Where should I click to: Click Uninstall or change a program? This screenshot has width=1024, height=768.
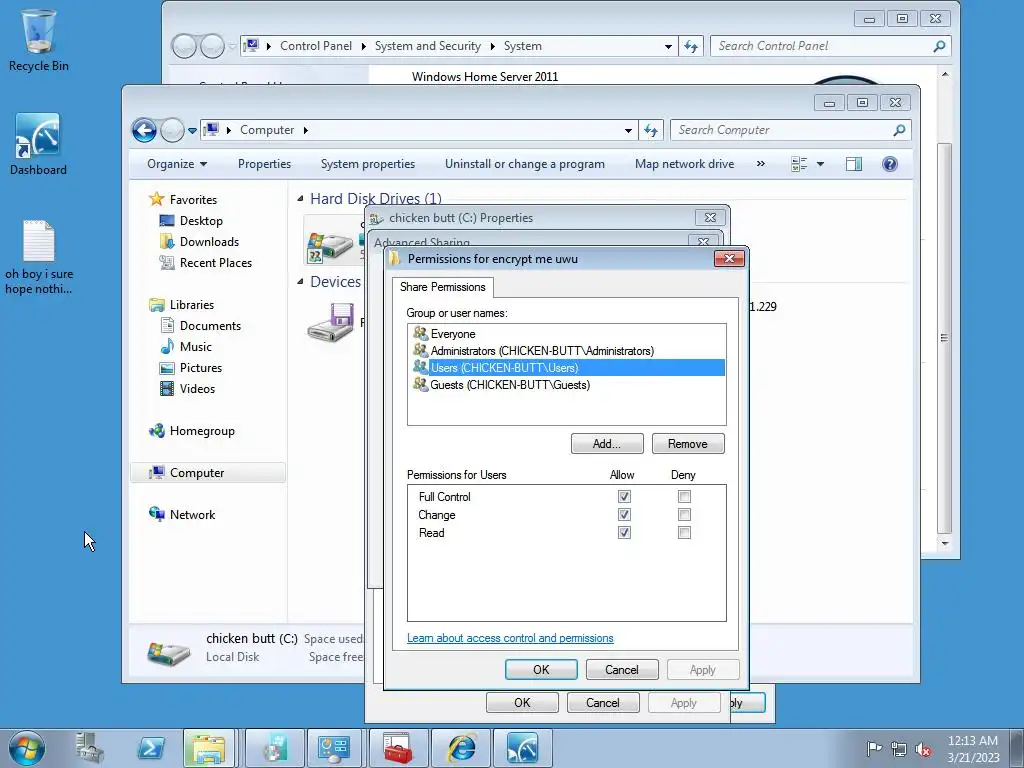coord(524,164)
